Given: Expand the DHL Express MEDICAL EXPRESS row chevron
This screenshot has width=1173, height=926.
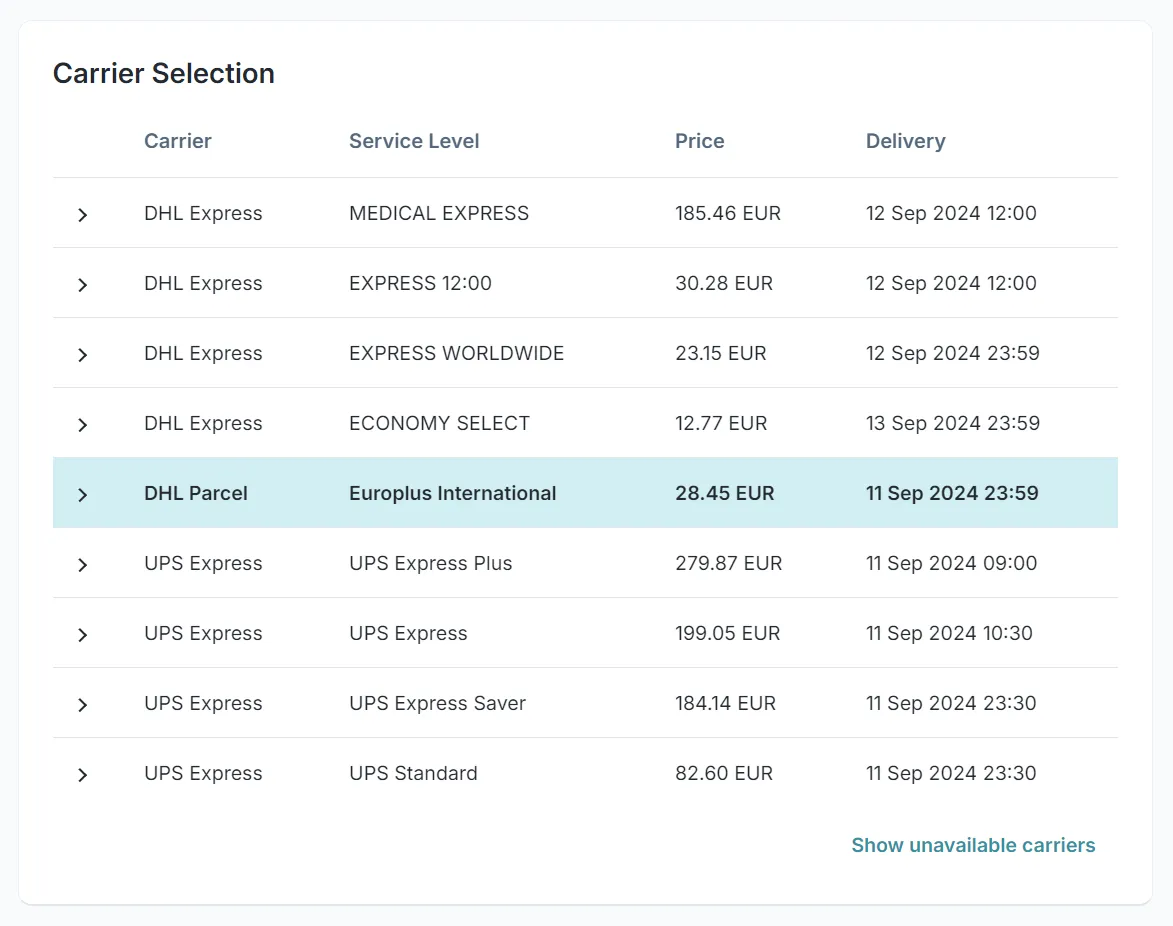Looking at the screenshot, I should click(82, 215).
